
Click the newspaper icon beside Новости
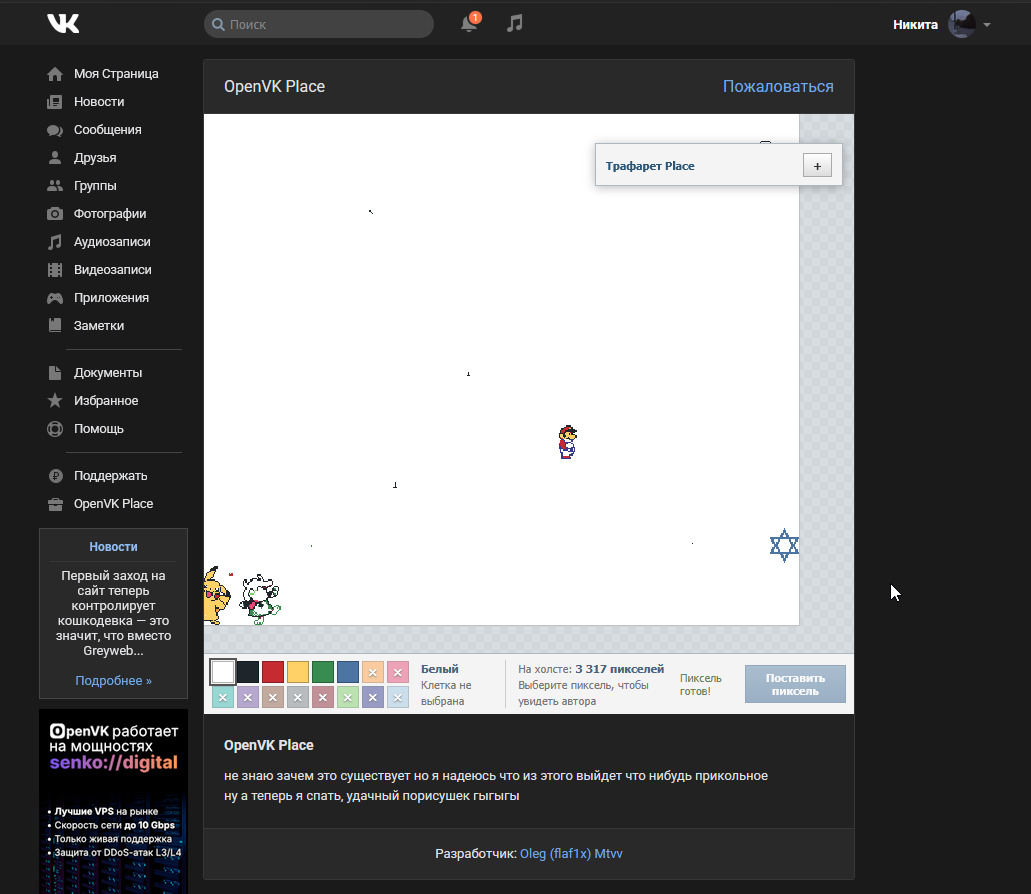pos(55,102)
